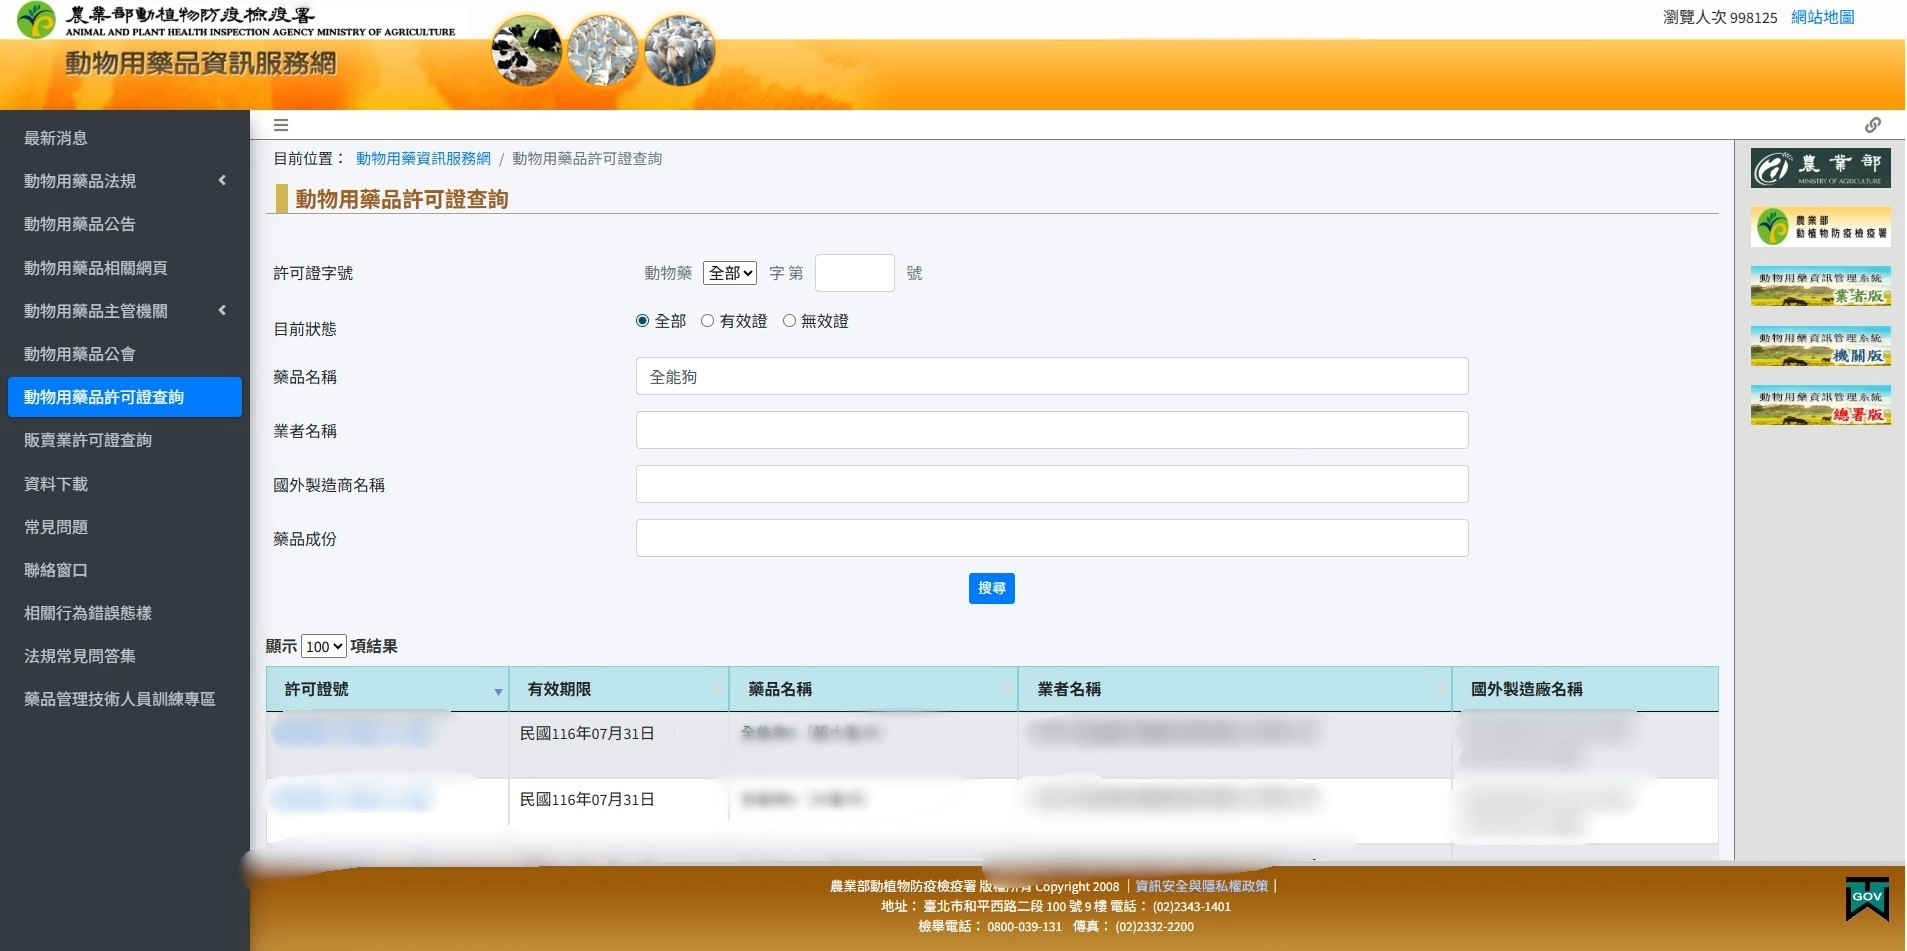1907x951 pixels.
Task: Click the GOV emblem at bottom right
Action: coord(1865,898)
